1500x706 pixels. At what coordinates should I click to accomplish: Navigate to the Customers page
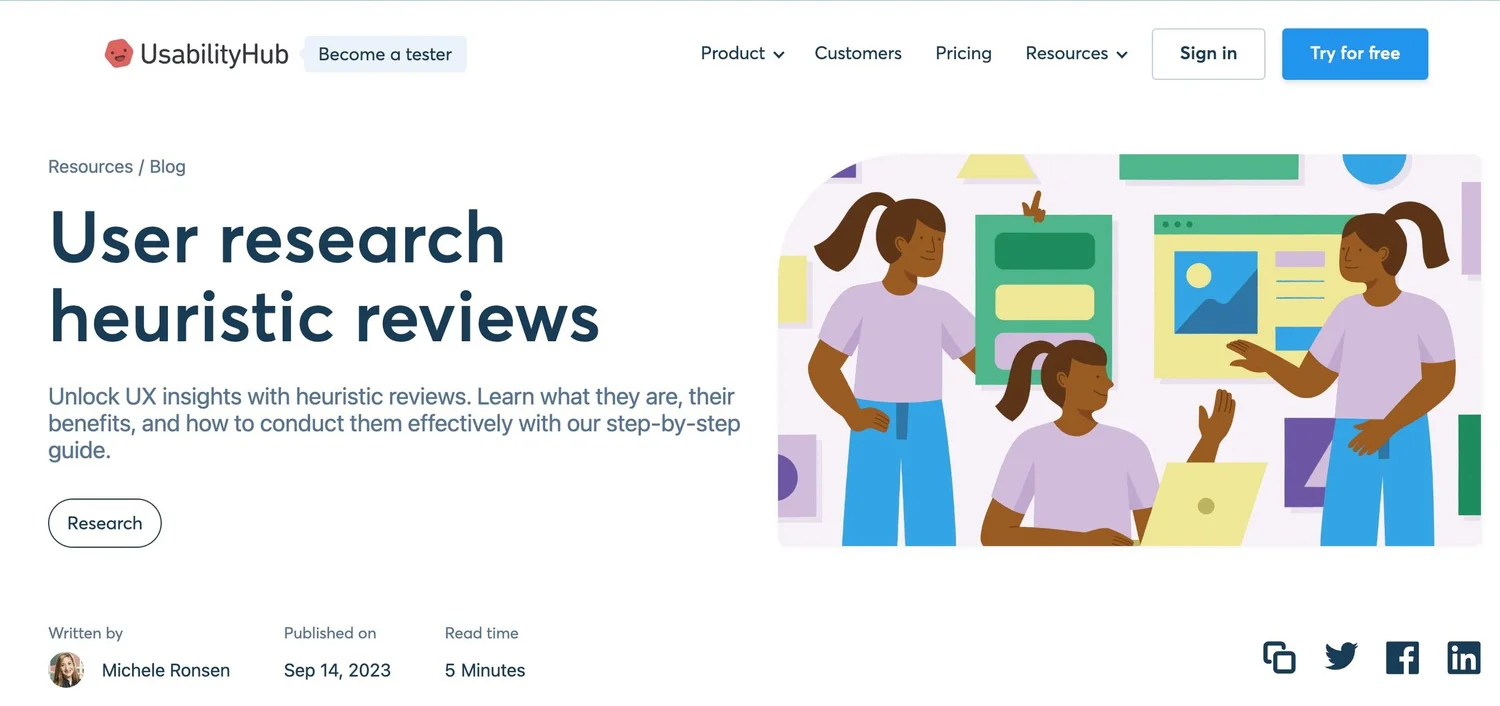point(857,53)
